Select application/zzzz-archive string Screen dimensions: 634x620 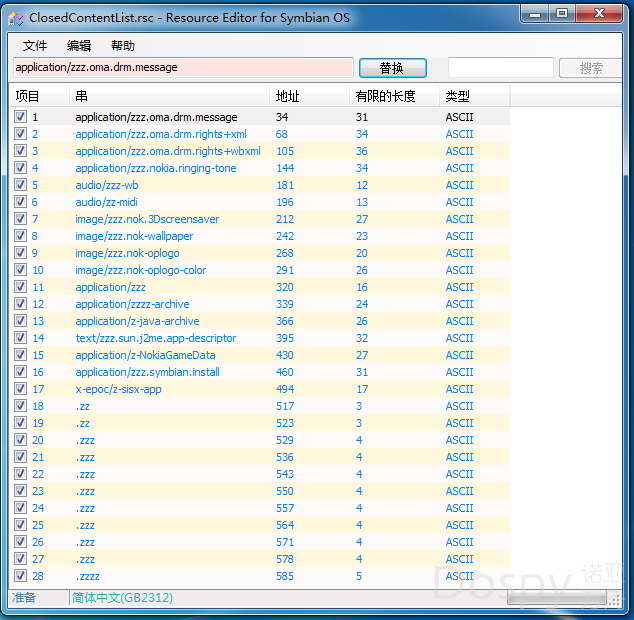pyautogui.click(x=132, y=304)
